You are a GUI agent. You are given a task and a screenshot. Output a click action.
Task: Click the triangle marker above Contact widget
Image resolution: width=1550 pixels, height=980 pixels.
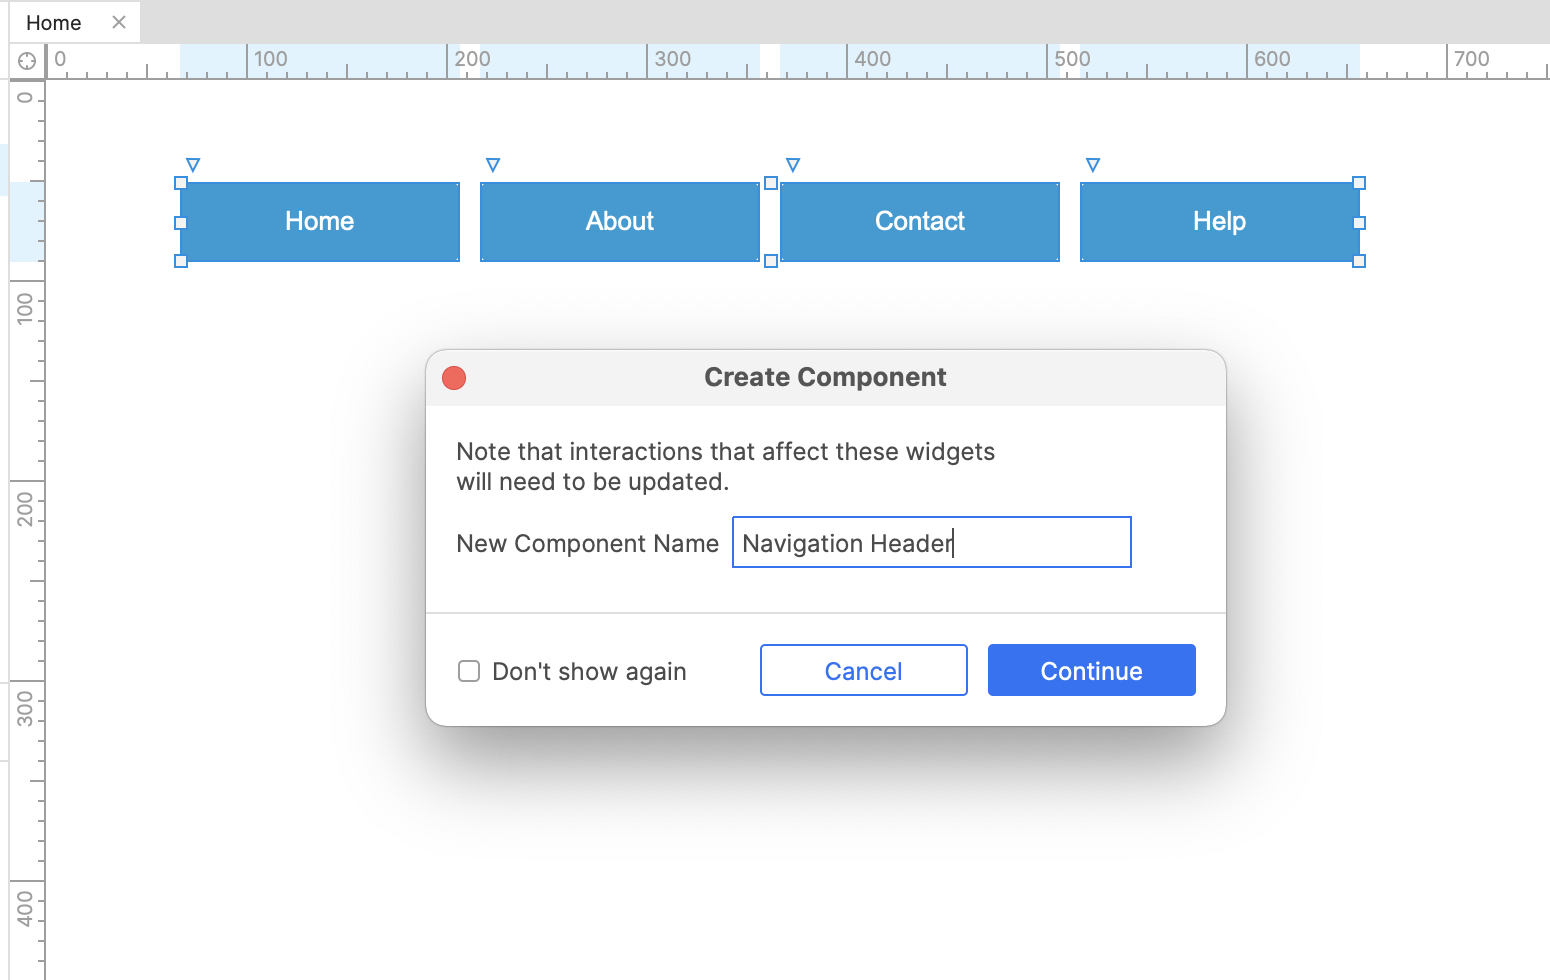pyautogui.click(x=793, y=165)
